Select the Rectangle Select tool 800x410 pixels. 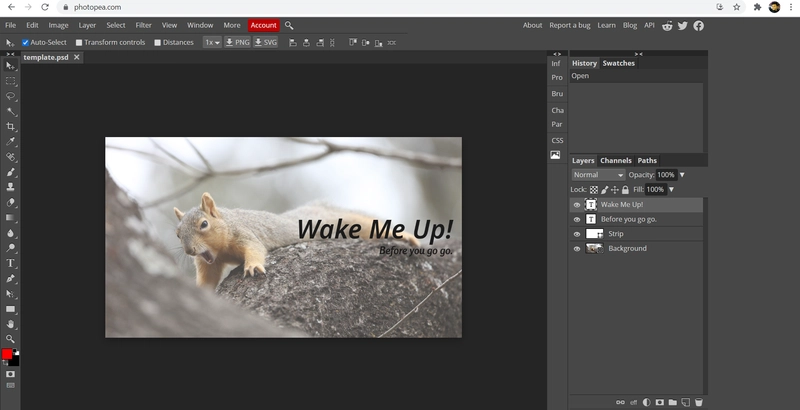point(11,81)
